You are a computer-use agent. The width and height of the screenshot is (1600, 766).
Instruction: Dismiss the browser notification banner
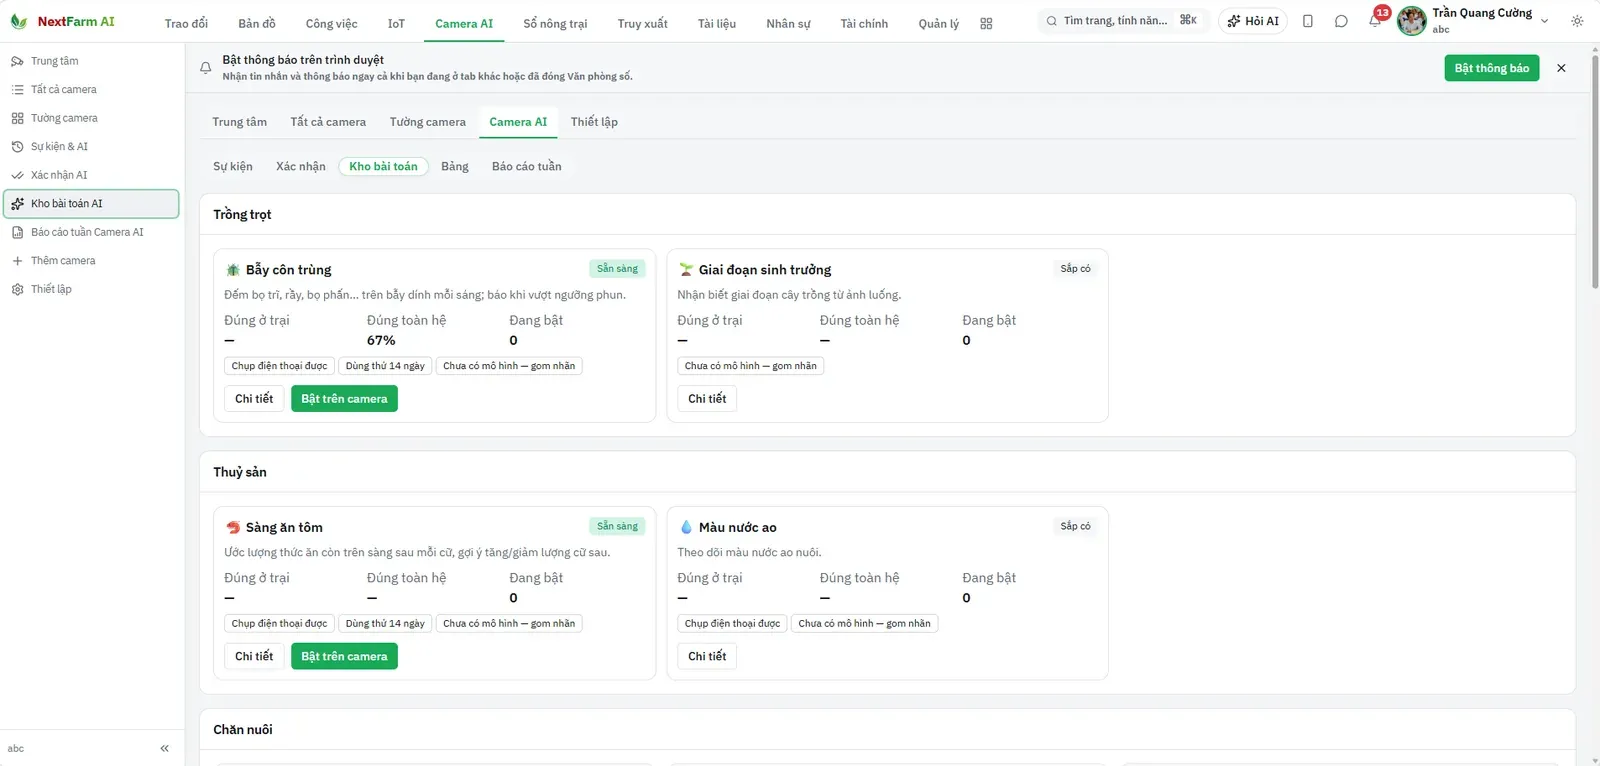(1561, 68)
